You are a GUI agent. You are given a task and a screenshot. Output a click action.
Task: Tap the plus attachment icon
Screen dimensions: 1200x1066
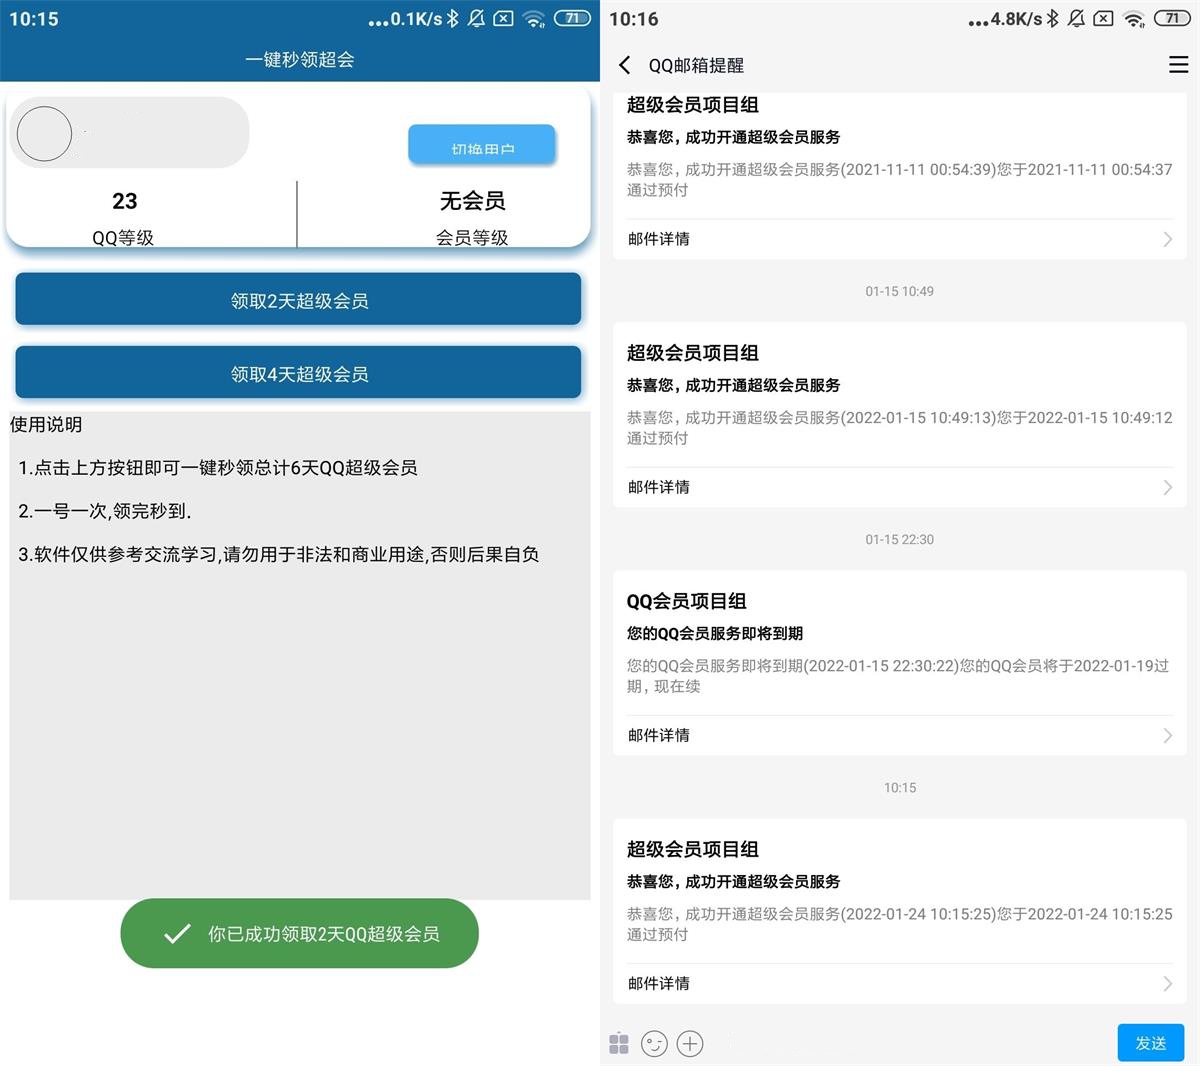[690, 1044]
